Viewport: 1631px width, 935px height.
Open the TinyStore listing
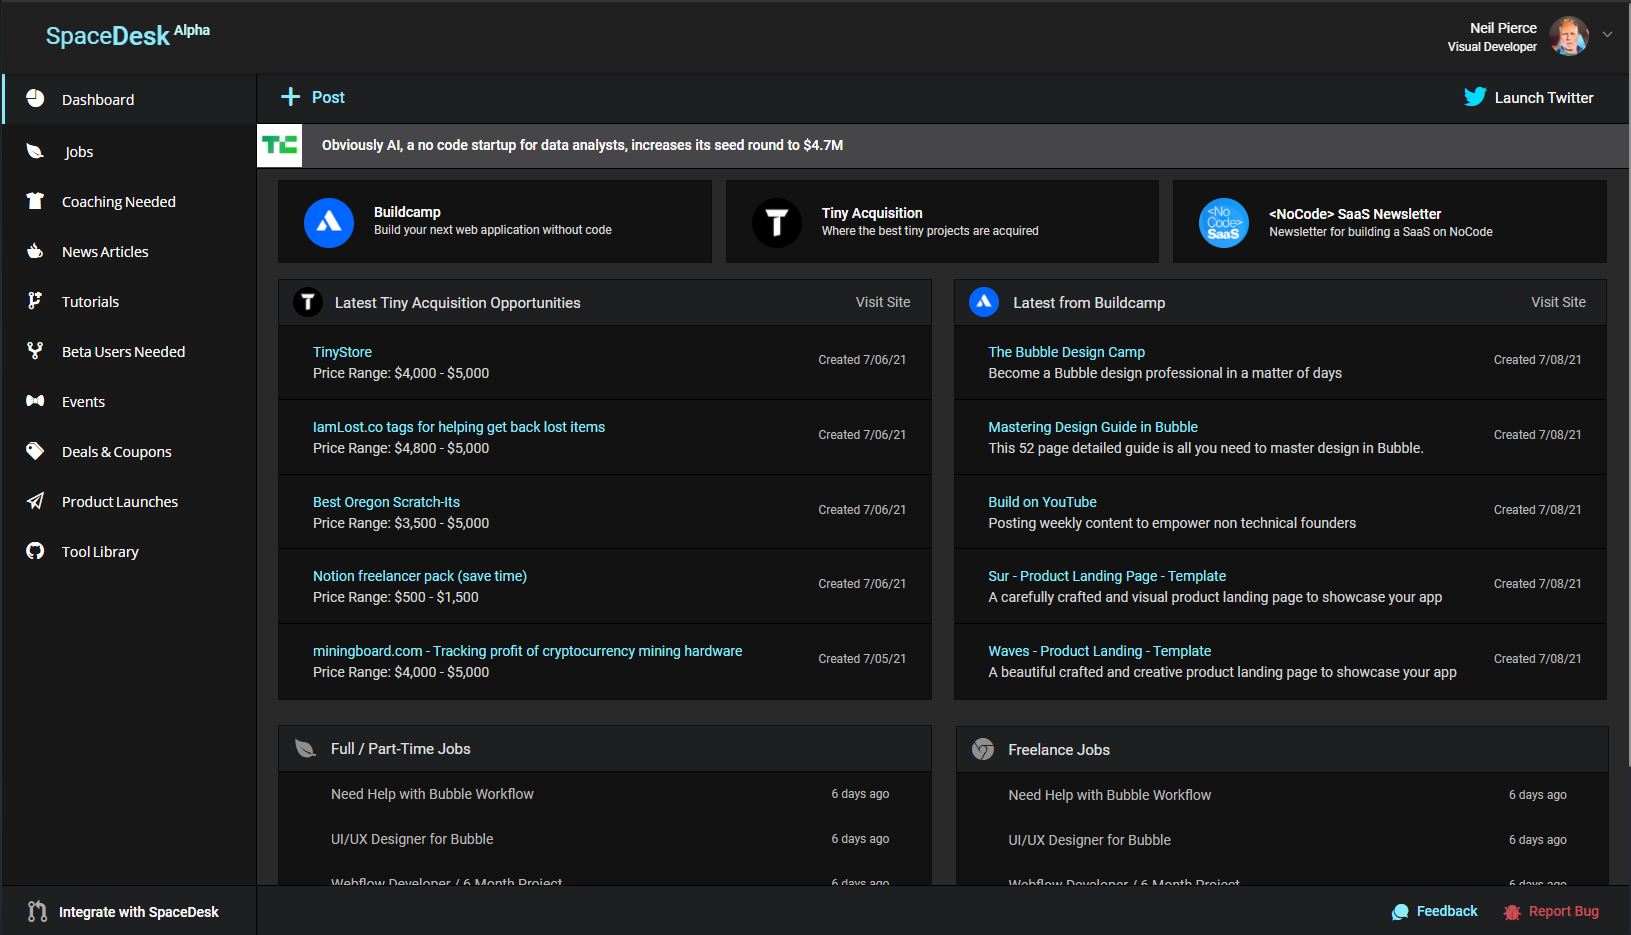[x=342, y=352]
